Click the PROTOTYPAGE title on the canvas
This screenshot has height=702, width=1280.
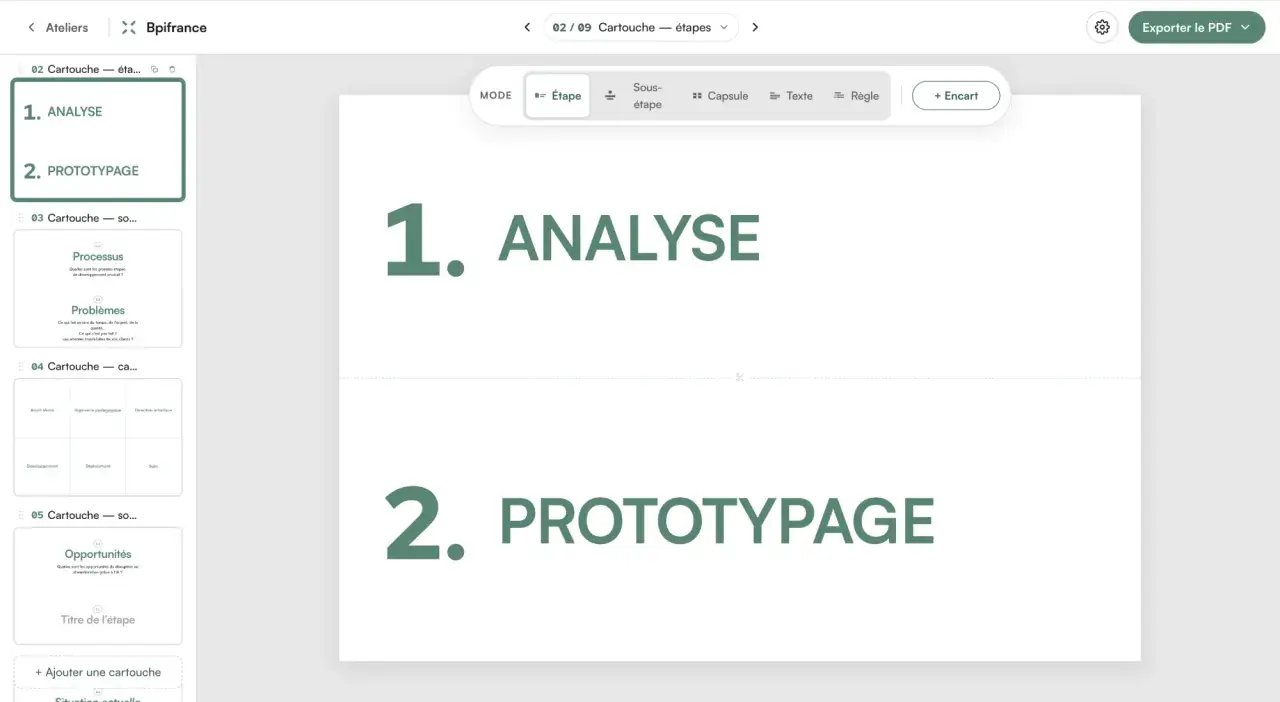[716, 521]
